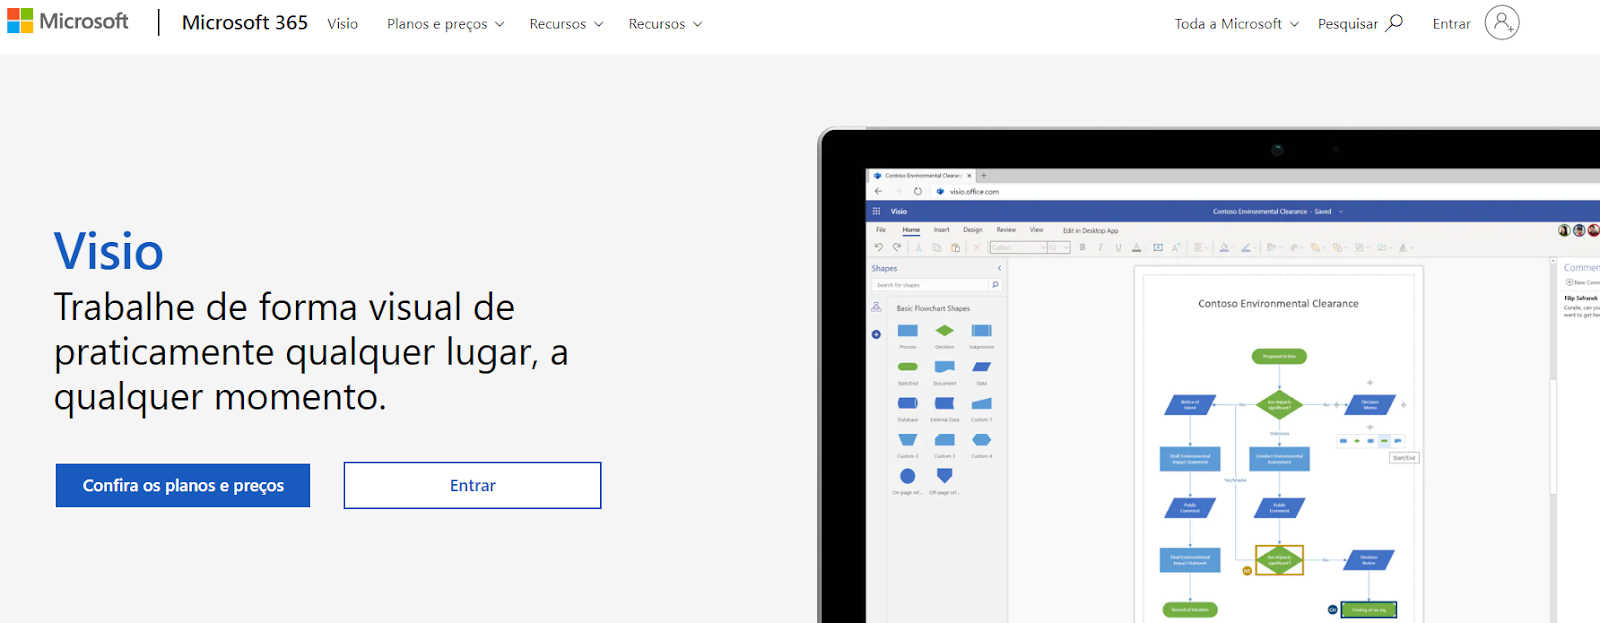Toggle Underline in the Visio ribbon
Image resolution: width=1600 pixels, height=623 pixels.
1118,247
